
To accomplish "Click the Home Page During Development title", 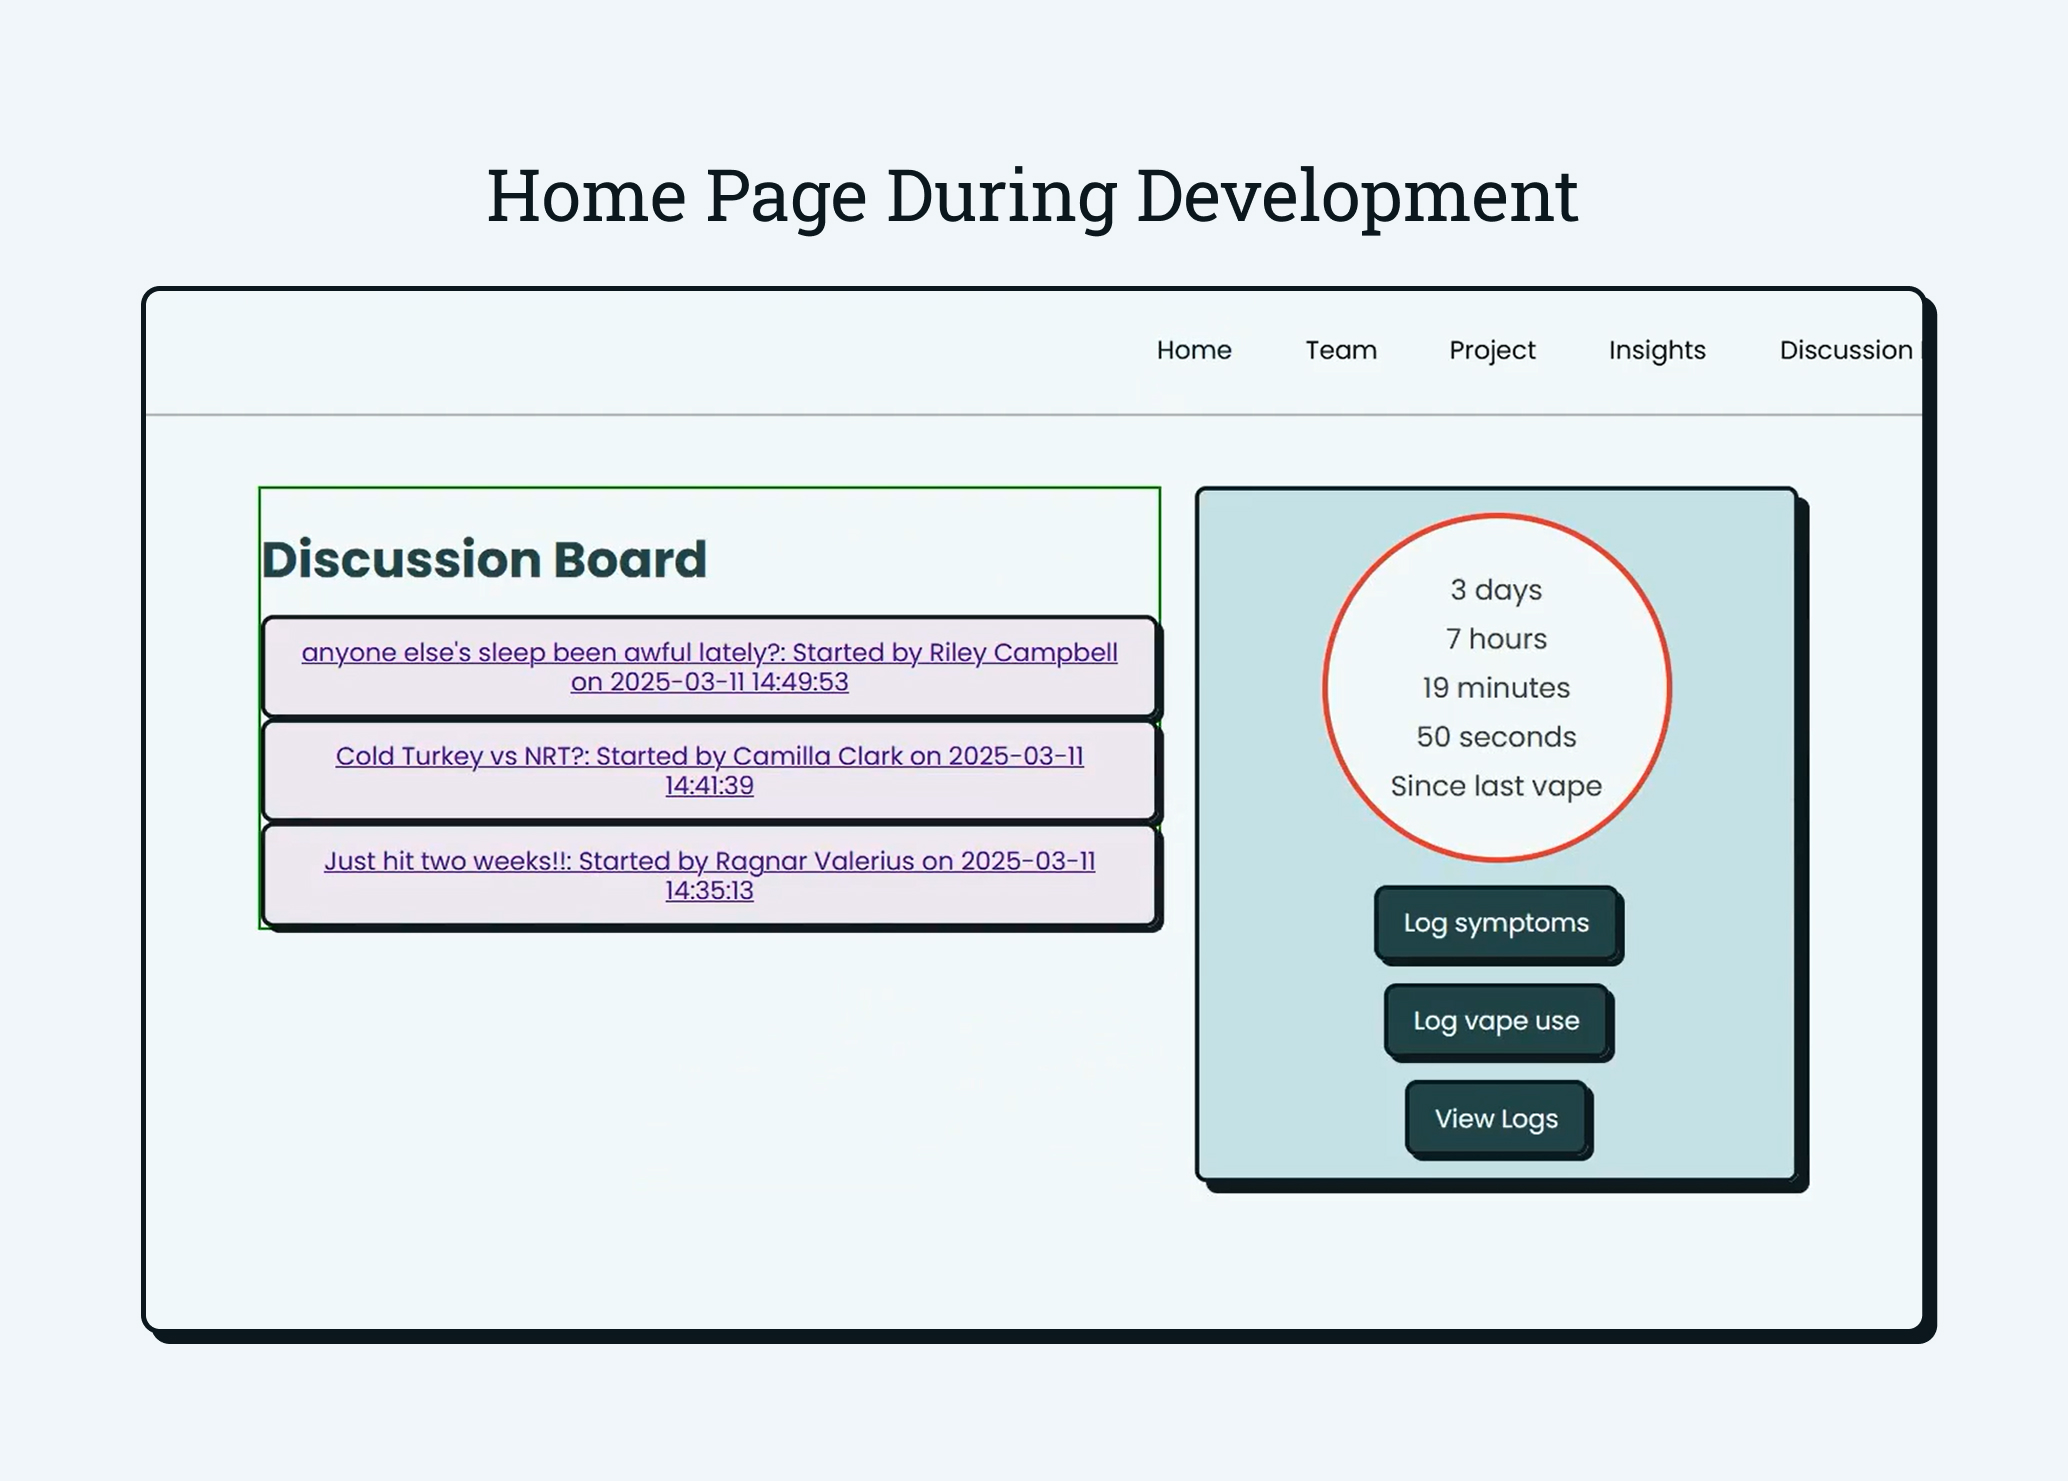I will (x=1033, y=195).
